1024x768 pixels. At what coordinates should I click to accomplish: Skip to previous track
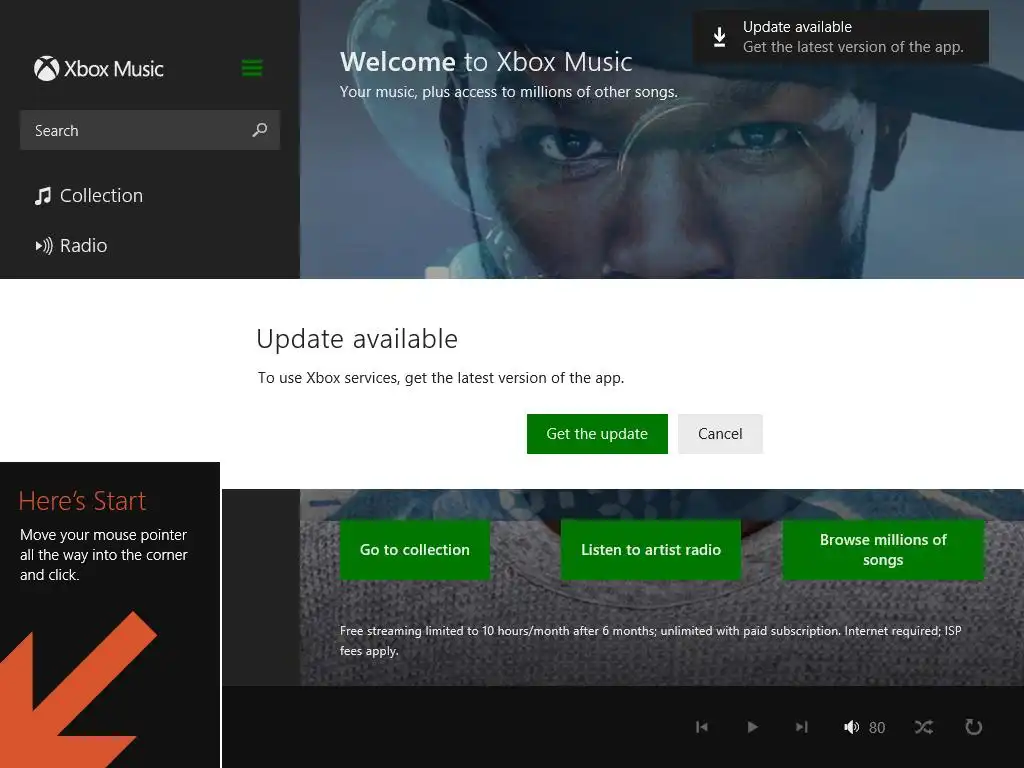[702, 727]
